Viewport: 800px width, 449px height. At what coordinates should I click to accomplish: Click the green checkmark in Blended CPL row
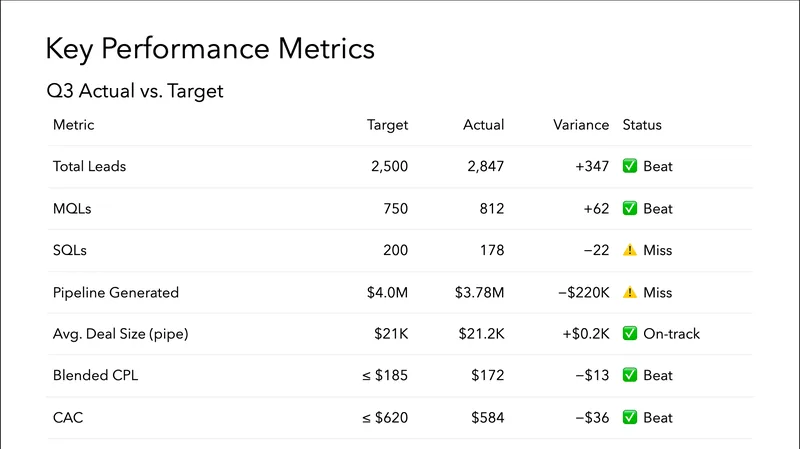(630, 376)
